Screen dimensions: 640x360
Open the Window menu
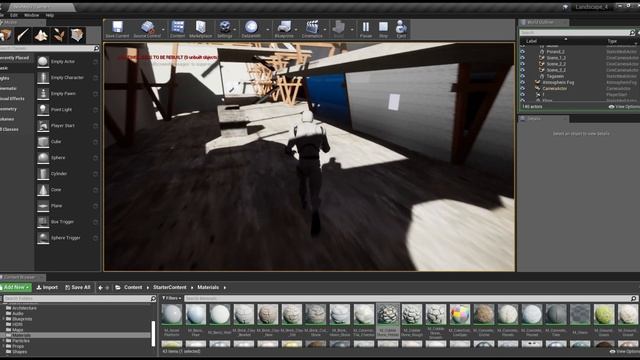click(x=31, y=15)
